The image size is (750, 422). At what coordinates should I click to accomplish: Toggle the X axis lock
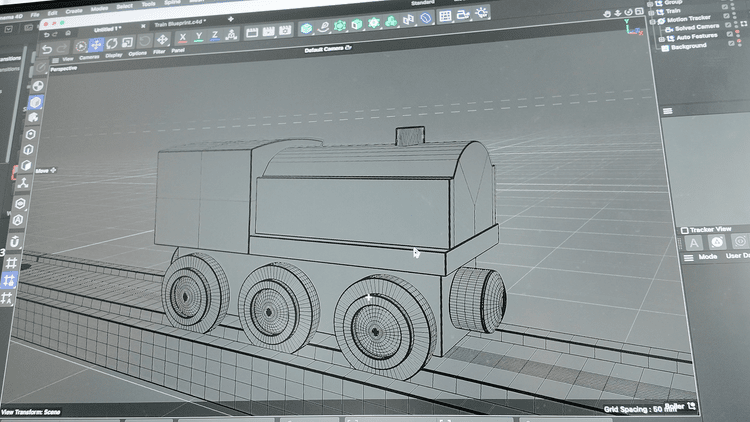coord(182,37)
